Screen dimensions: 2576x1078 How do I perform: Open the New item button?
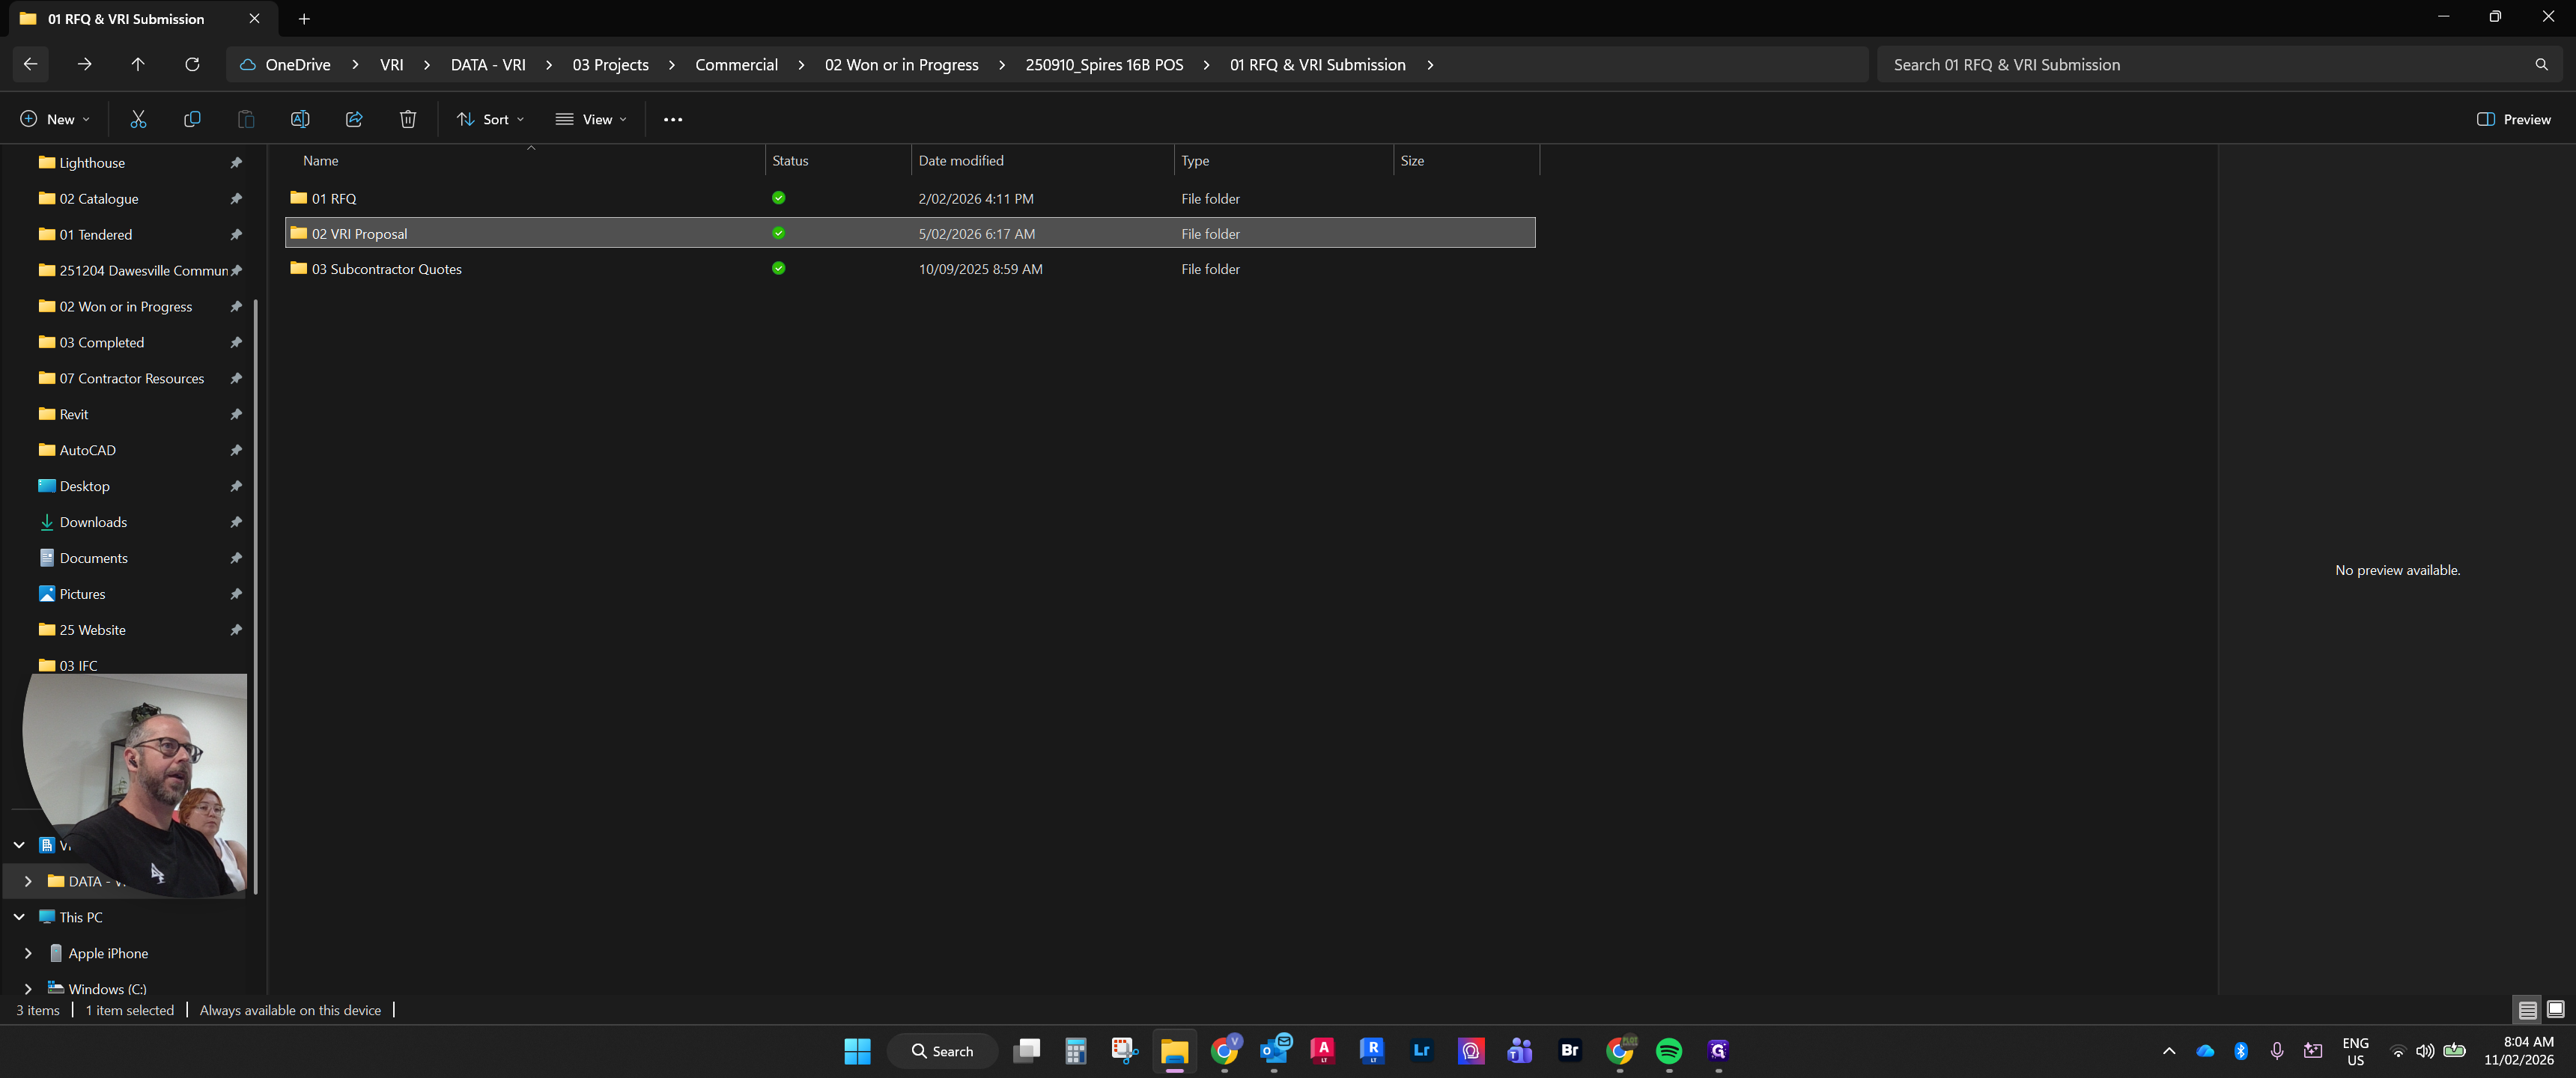[x=55, y=119]
